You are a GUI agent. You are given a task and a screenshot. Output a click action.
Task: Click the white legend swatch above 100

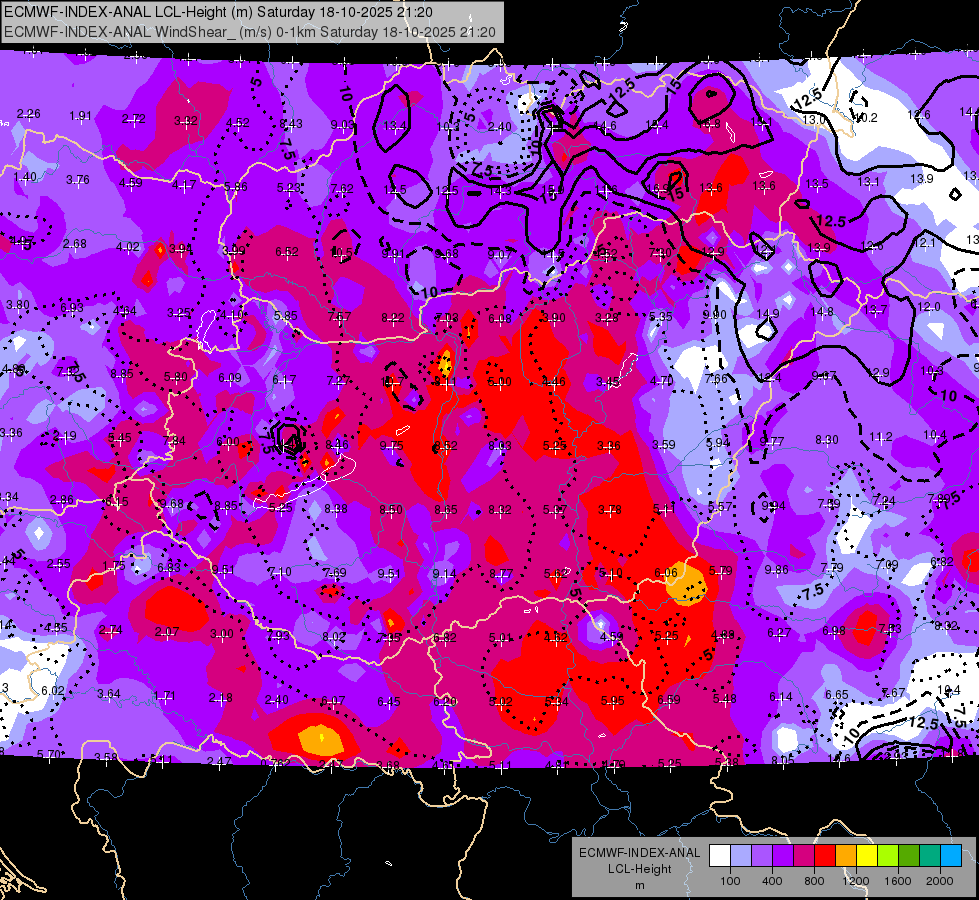point(720,856)
